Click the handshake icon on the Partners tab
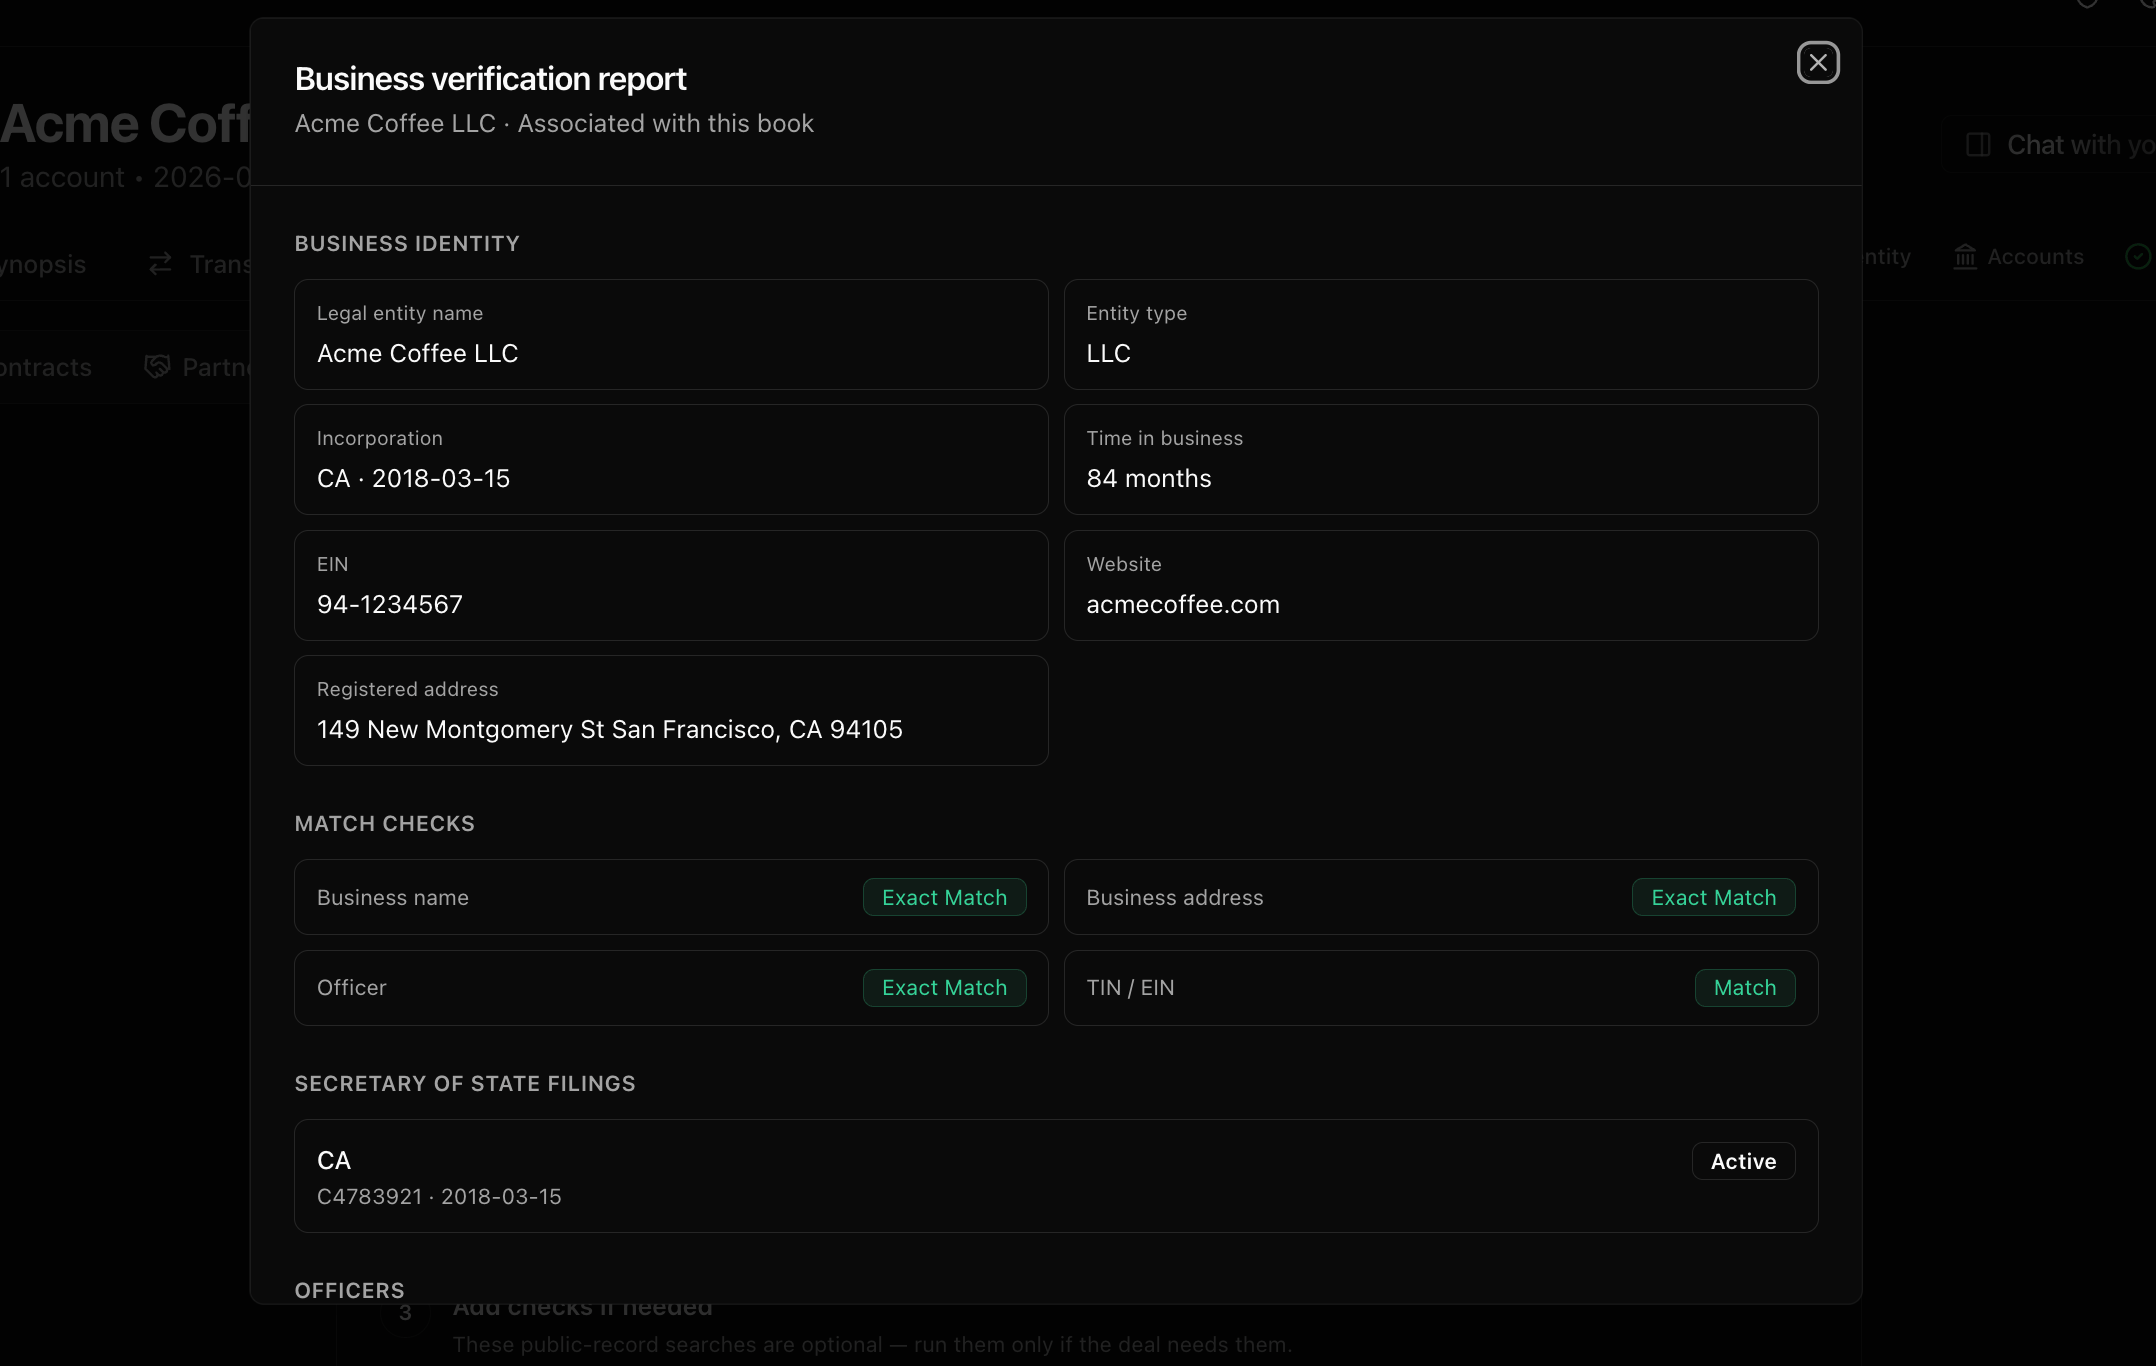The image size is (2156, 1366). [157, 367]
